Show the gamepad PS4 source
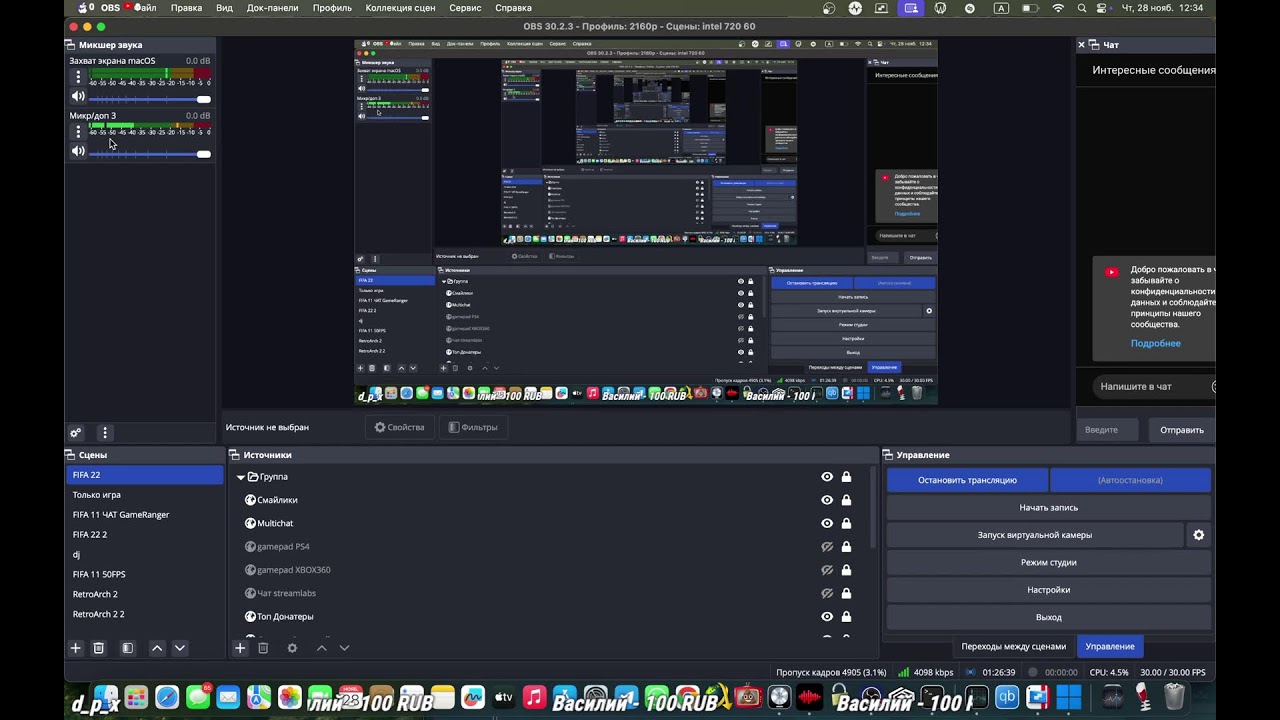Image resolution: width=1280 pixels, height=720 pixels. click(x=827, y=547)
